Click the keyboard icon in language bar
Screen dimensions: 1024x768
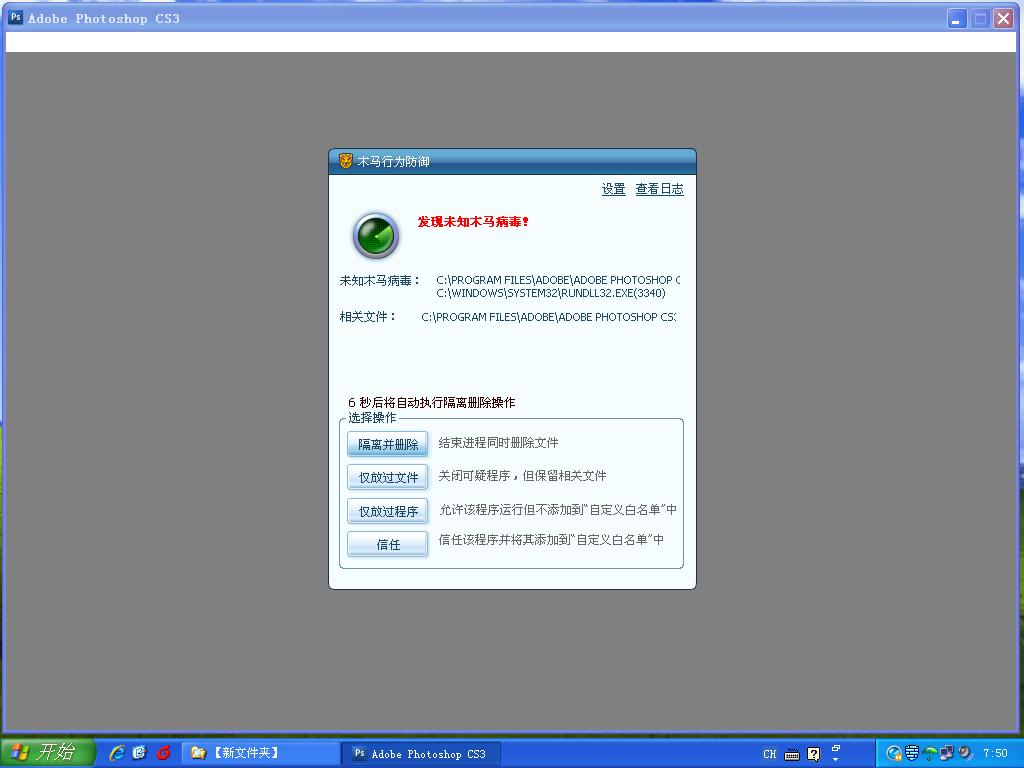coord(792,755)
